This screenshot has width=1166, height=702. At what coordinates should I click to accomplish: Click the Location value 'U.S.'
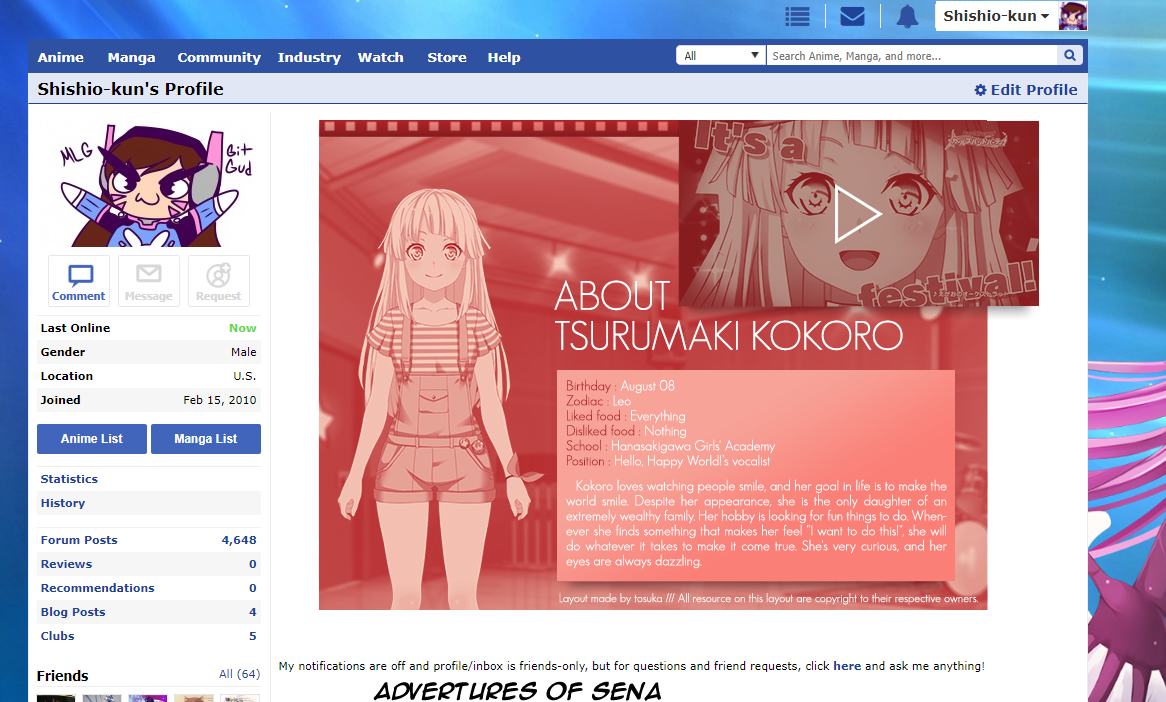245,376
